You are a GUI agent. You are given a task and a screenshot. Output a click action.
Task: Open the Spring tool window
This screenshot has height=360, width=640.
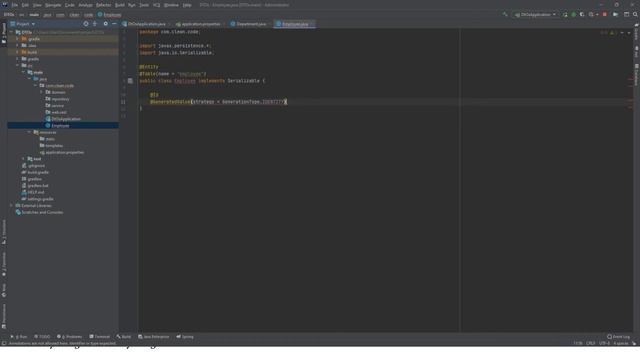(185, 337)
